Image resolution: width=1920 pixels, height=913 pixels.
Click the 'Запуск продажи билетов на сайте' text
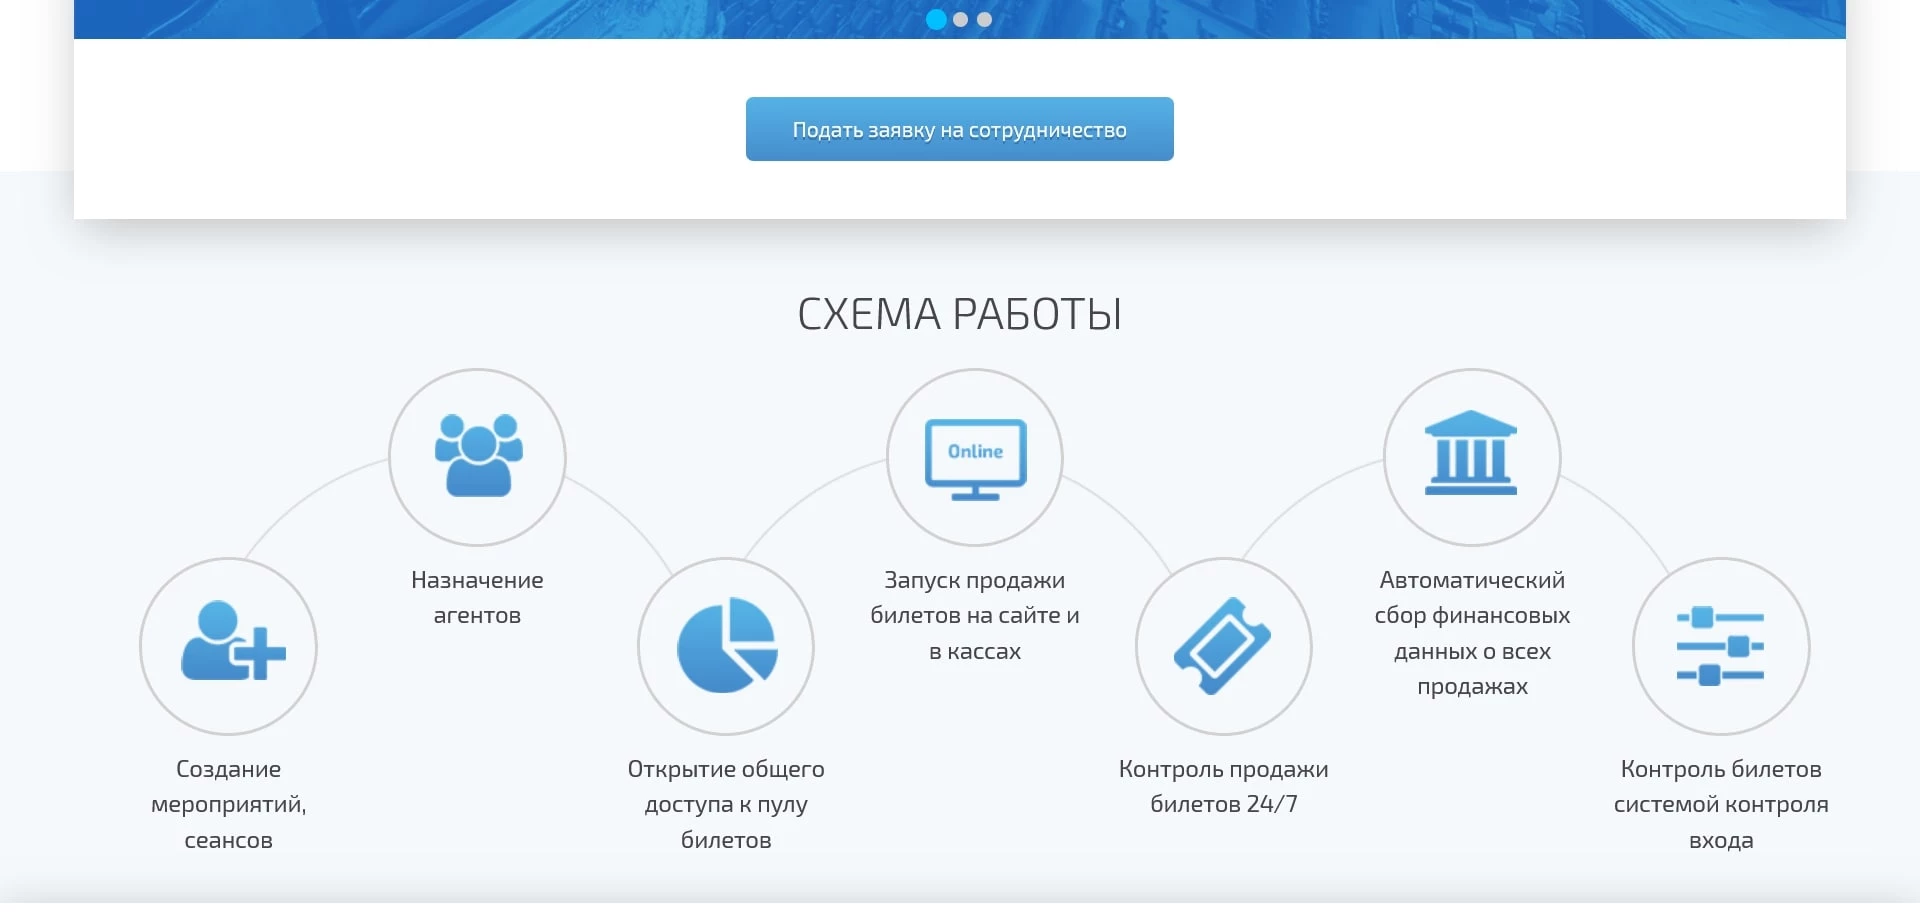point(975,615)
